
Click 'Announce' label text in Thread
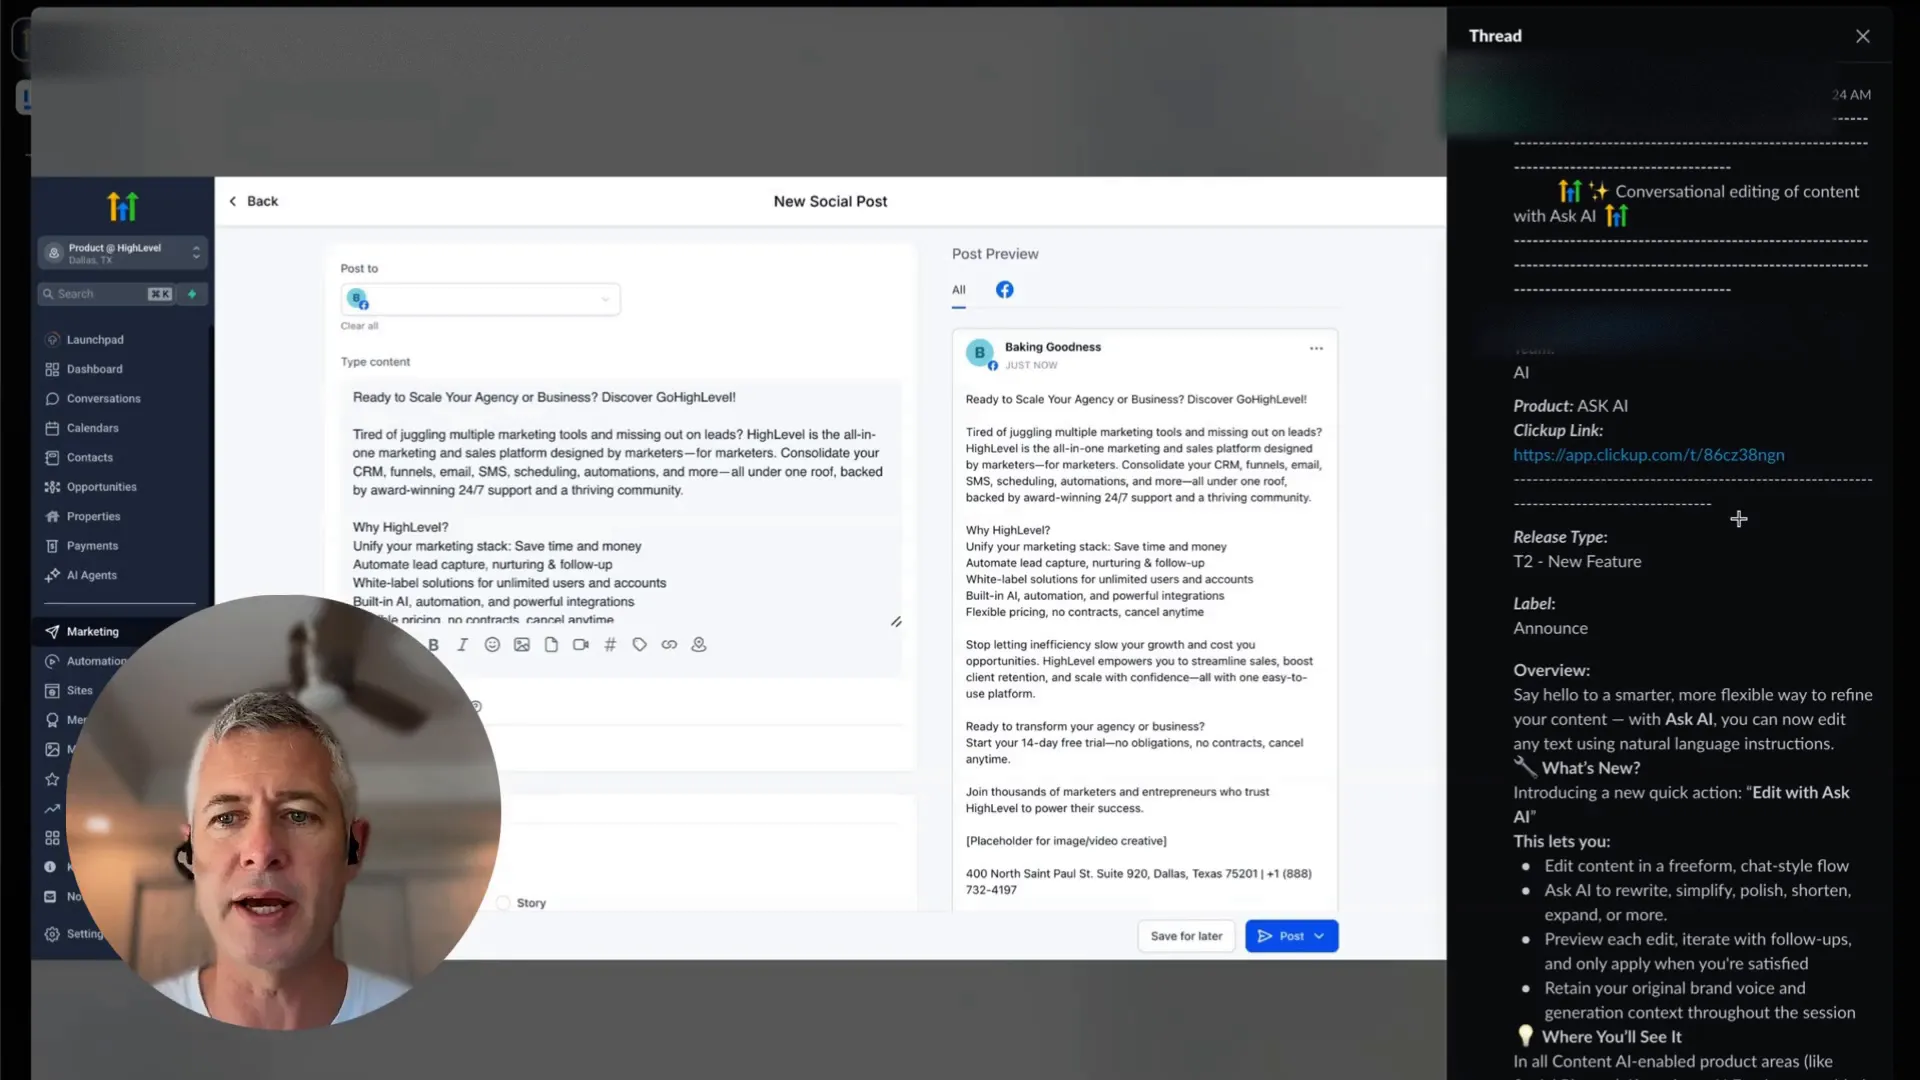tap(1550, 628)
